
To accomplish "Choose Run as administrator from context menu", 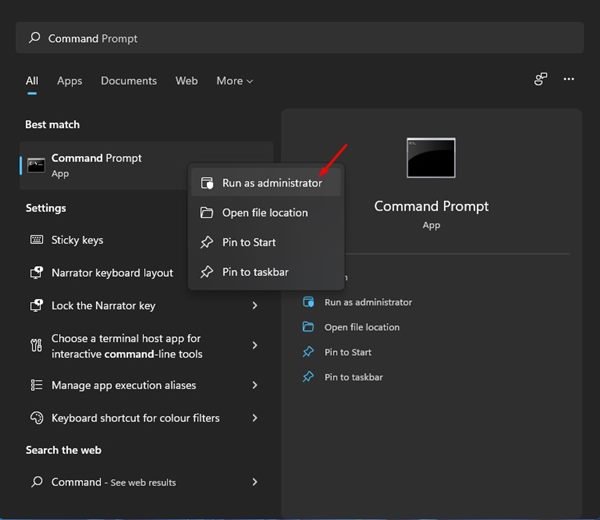I will 271,183.
